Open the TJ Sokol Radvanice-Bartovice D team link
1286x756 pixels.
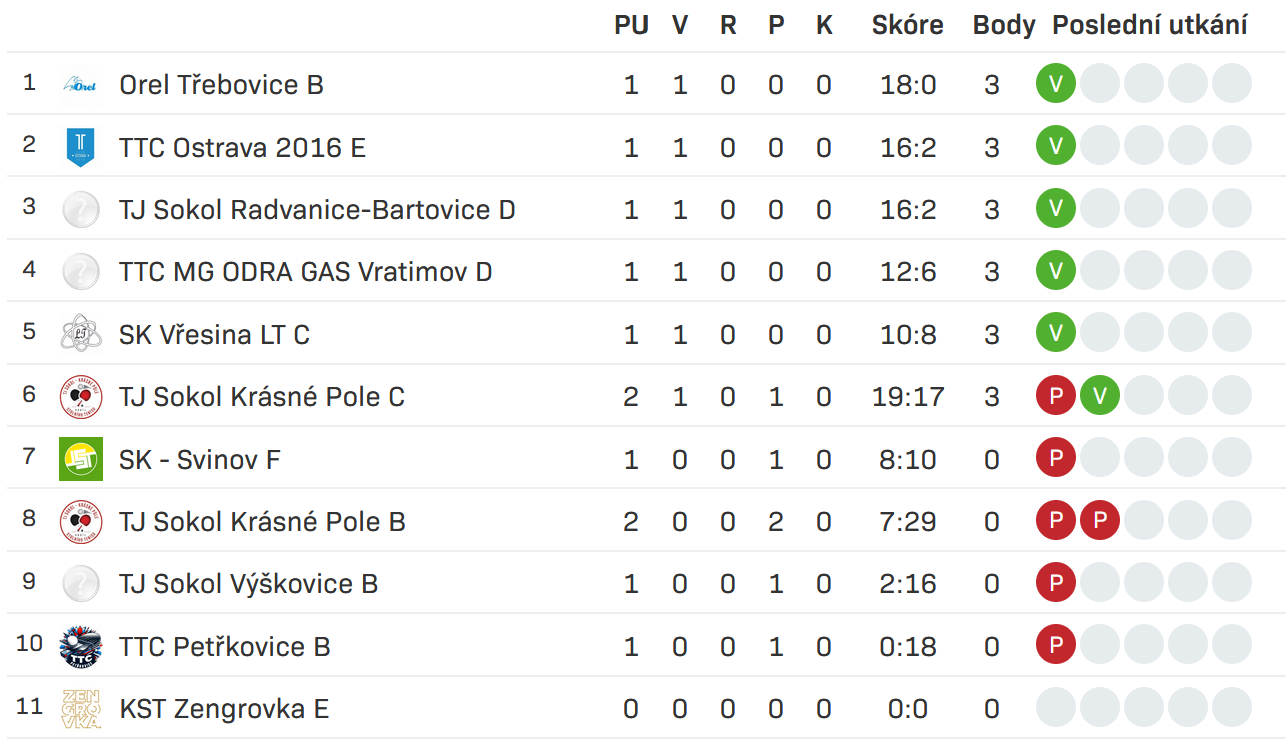pos(317,210)
